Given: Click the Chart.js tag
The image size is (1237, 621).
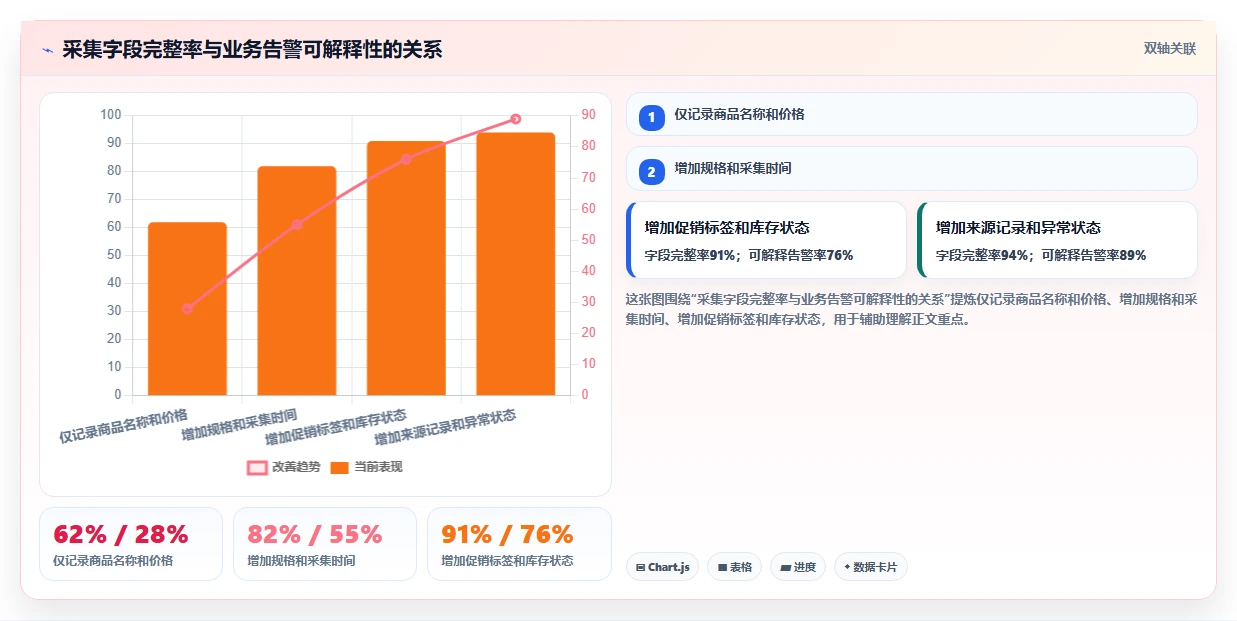Looking at the screenshot, I should [662, 567].
